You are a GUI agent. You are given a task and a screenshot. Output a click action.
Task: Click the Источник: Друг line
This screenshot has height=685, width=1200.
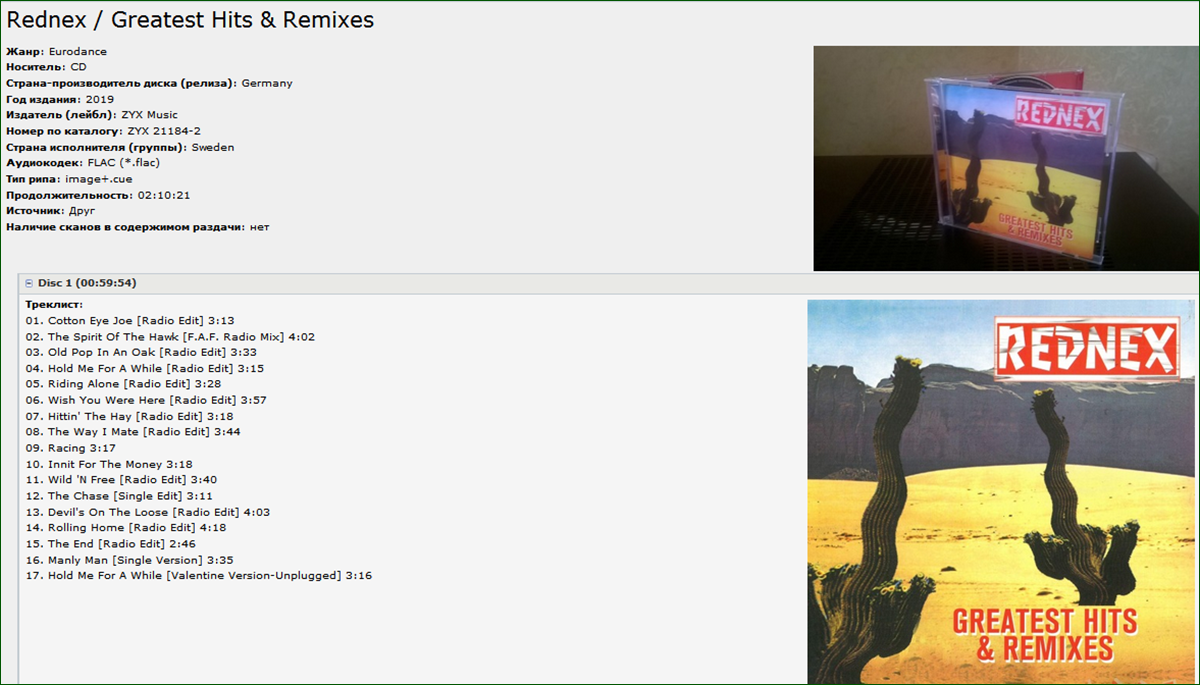point(51,211)
